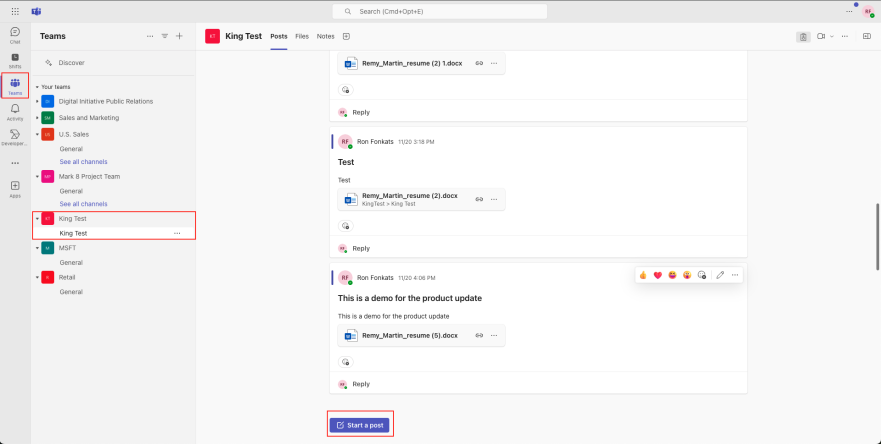Open Remy_Martin_resume (5).docx file
The image size is (881, 444).
pos(410,336)
